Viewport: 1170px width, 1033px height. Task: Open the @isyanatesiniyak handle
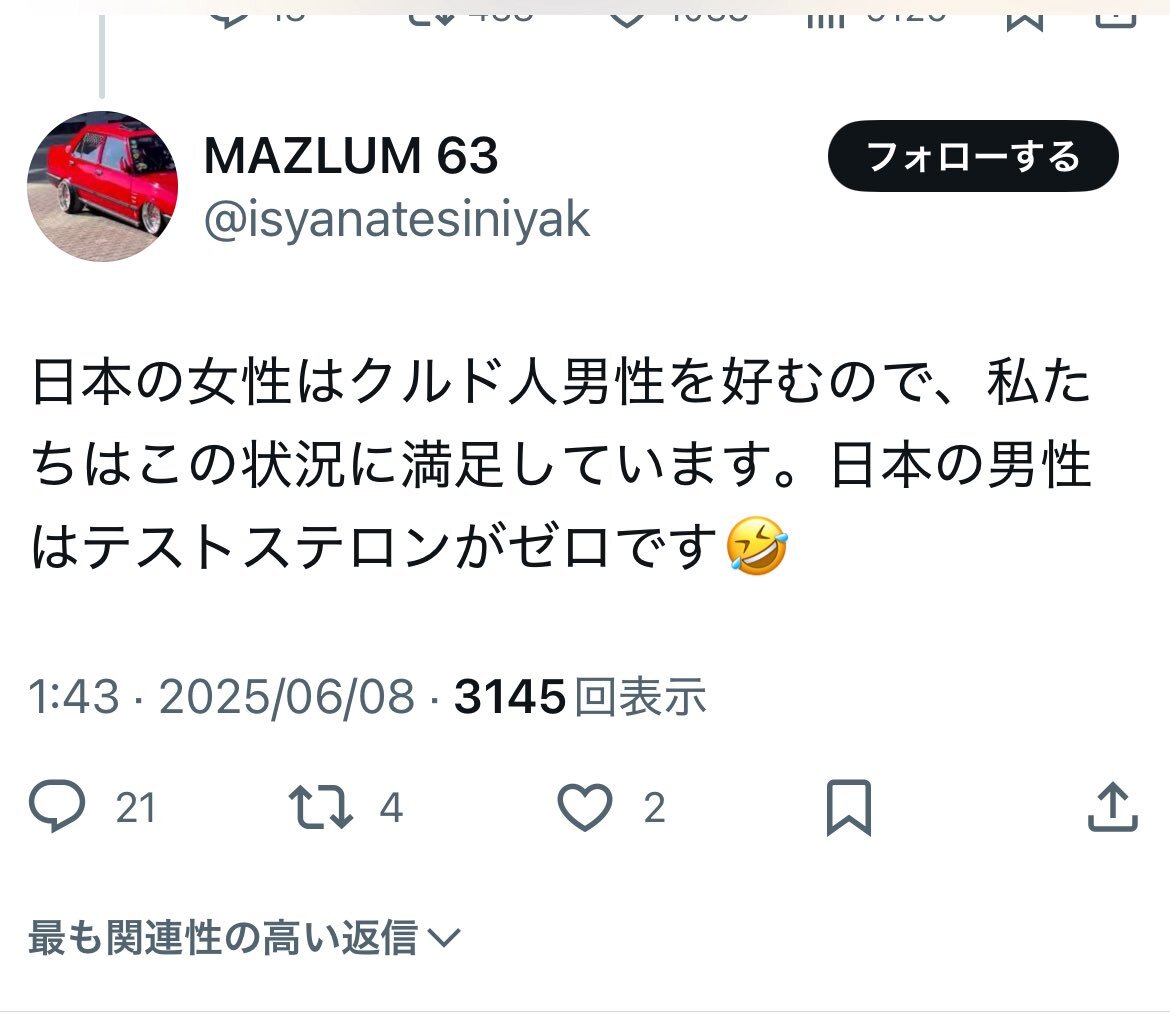coord(397,220)
